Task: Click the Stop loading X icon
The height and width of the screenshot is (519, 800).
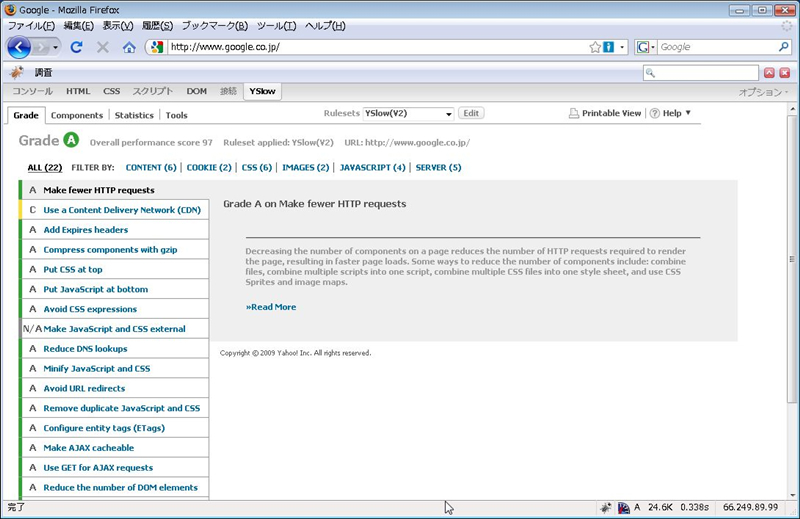Action: coord(103,47)
